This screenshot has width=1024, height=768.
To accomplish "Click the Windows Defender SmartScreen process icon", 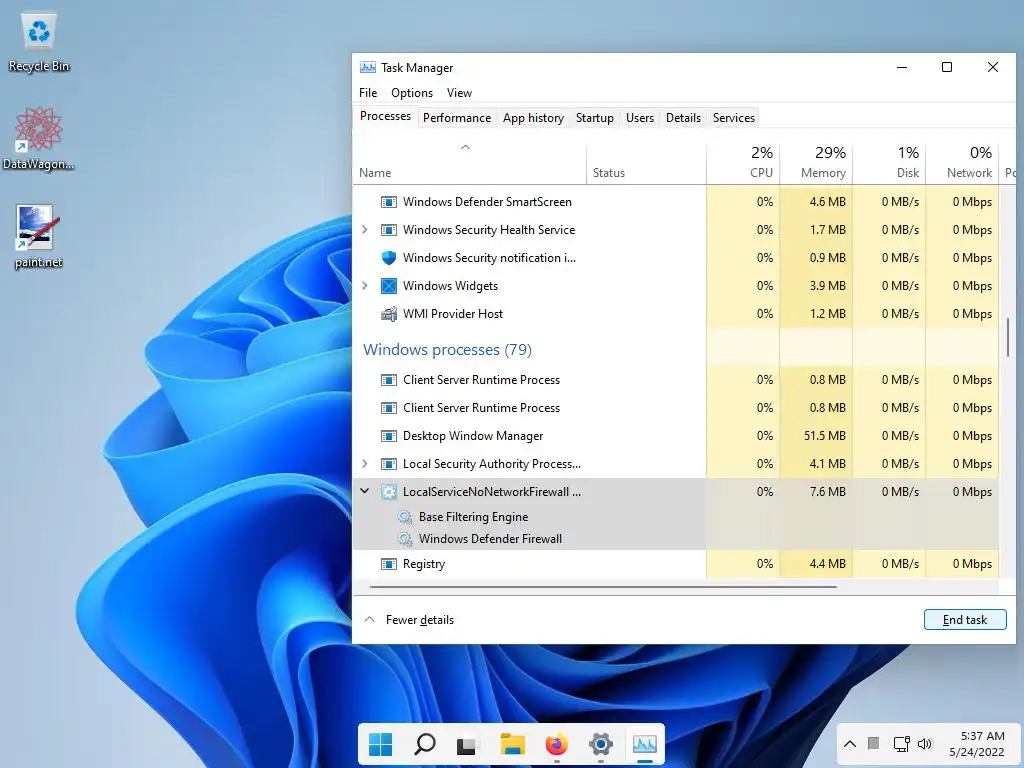I will [389, 202].
